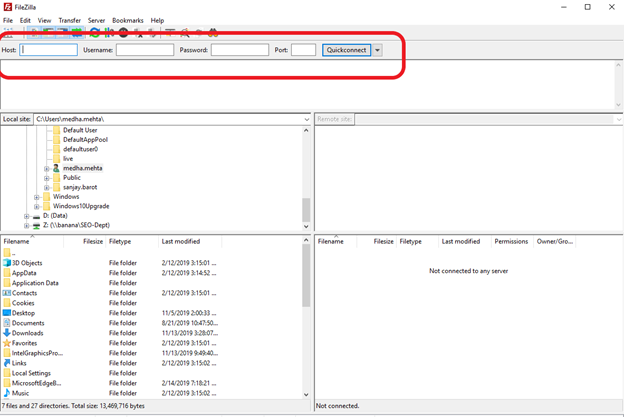Select the DefaultAppPool folder in tree
This screenshot has height=417, width=624.
85,140
